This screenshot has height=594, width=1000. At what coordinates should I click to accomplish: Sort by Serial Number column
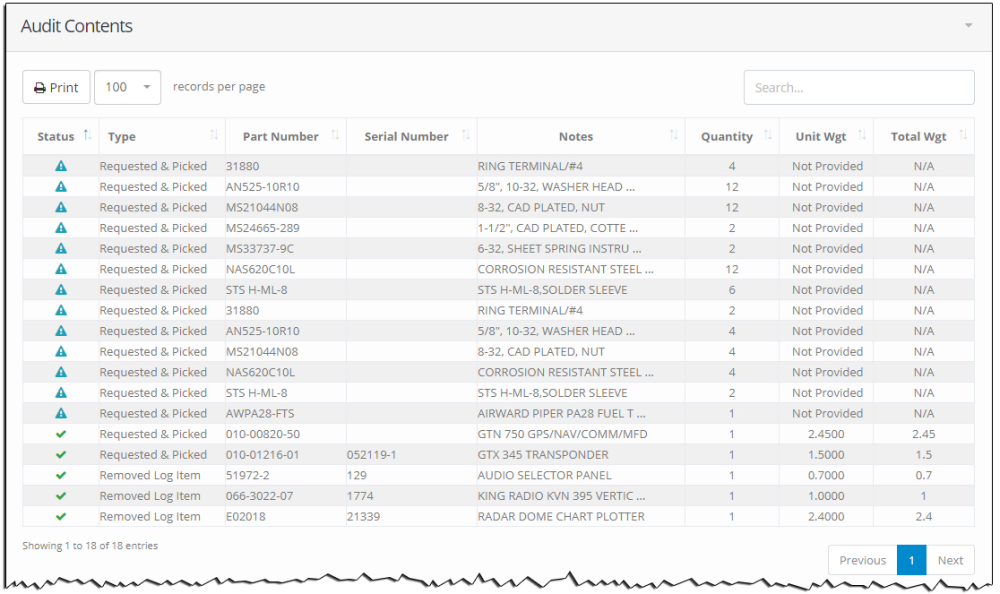point(411,136)
